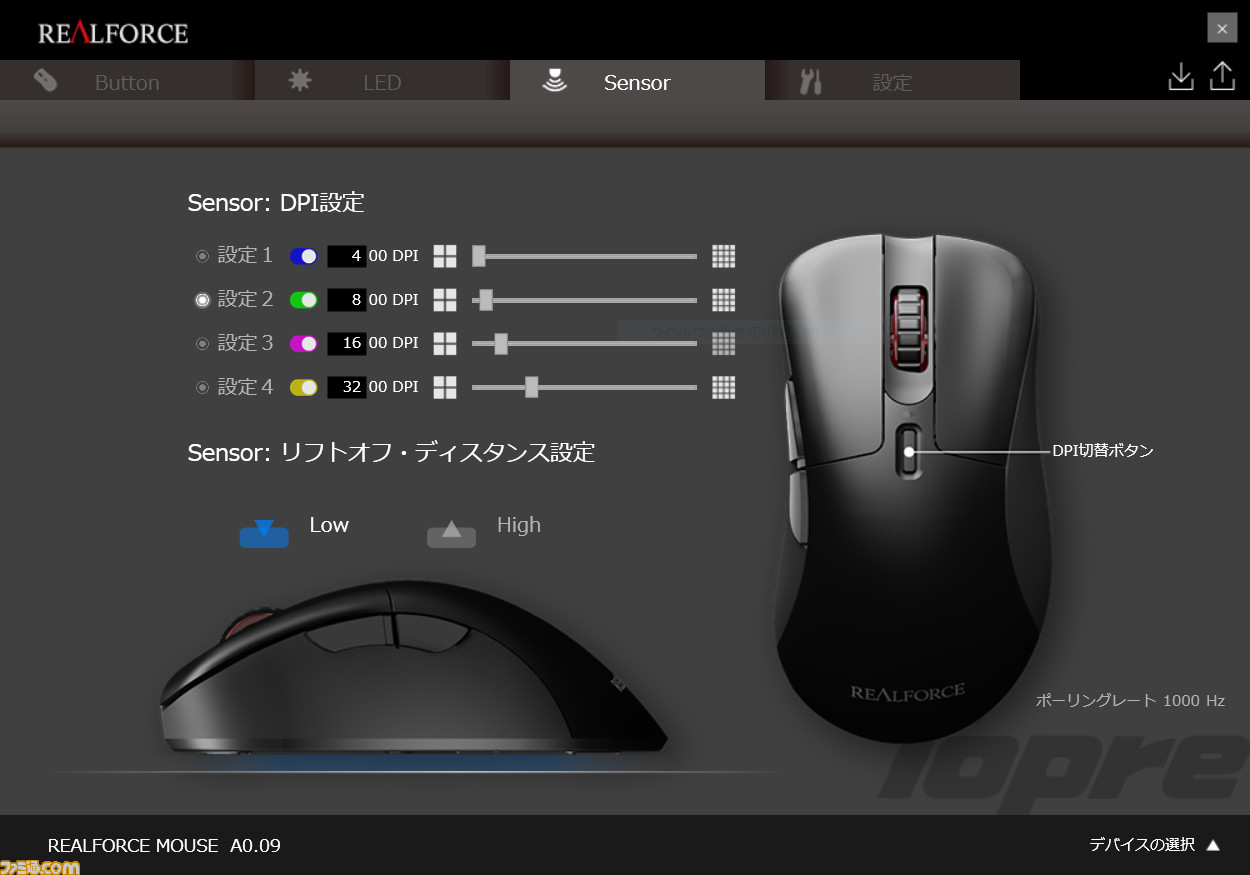This screenshot has height=875, width=1250.
Task: Click the Low label text
Action: click(329, 525)
